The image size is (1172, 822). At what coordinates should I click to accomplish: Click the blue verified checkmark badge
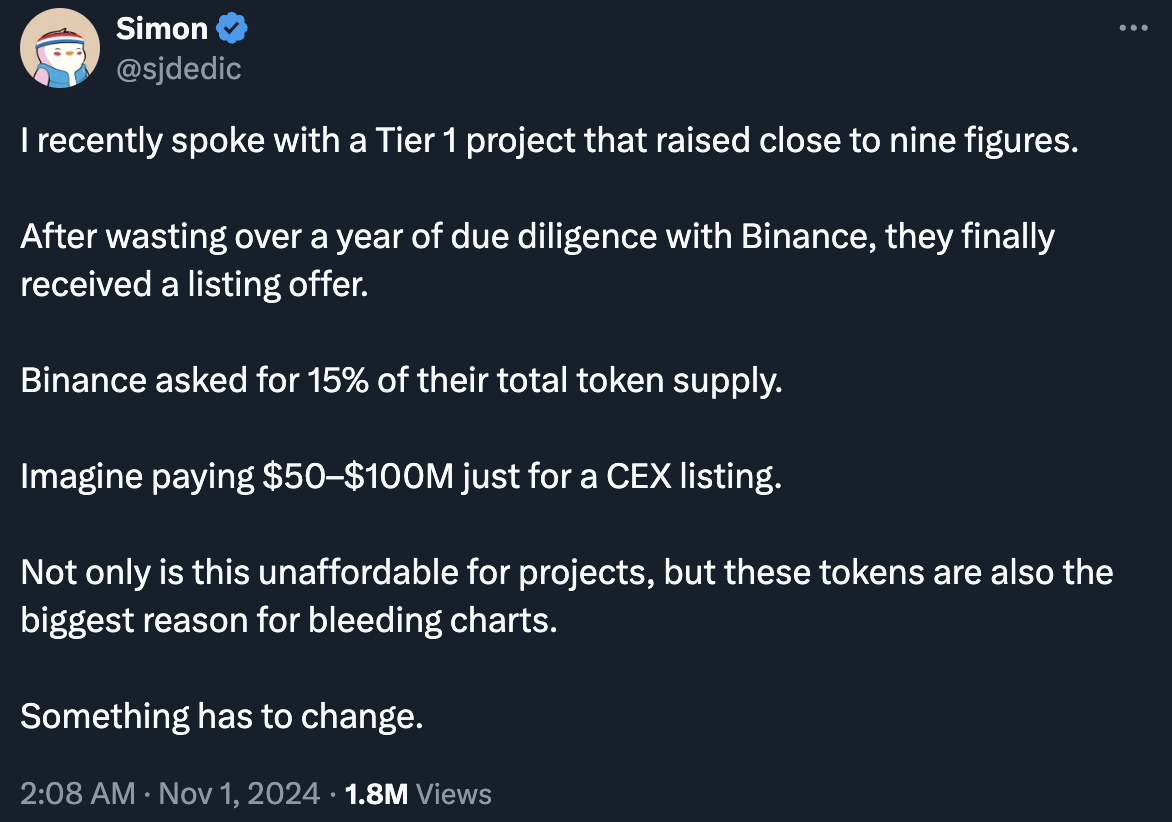[x=232, y=29]
